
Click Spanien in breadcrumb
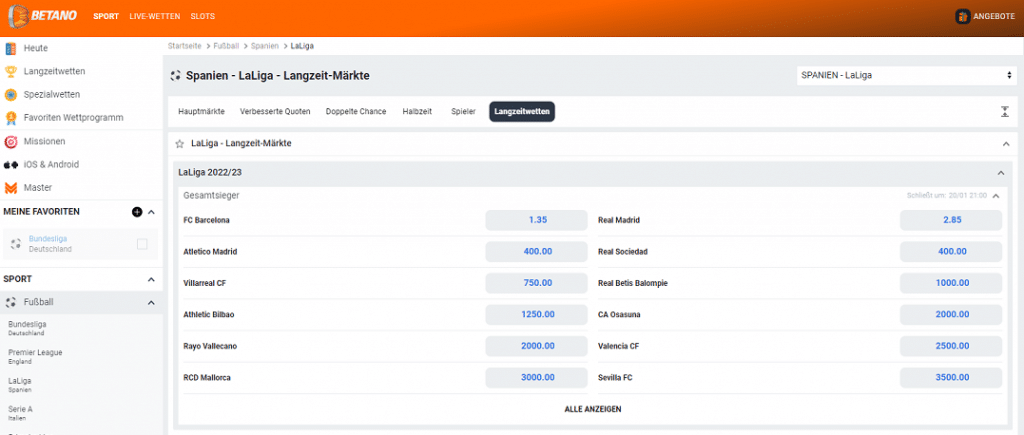pyautogui.click(x=264, y=46)
